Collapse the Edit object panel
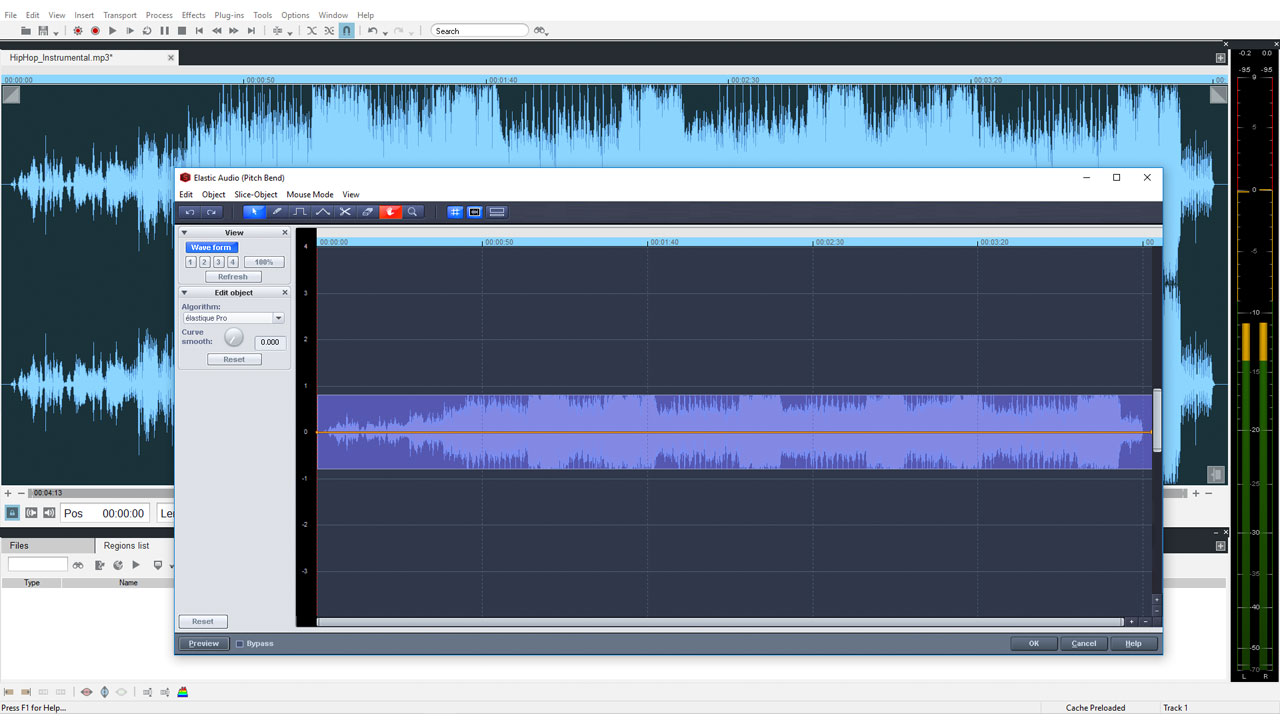This screenshot has height=720, width=1280. coord(184,292)
